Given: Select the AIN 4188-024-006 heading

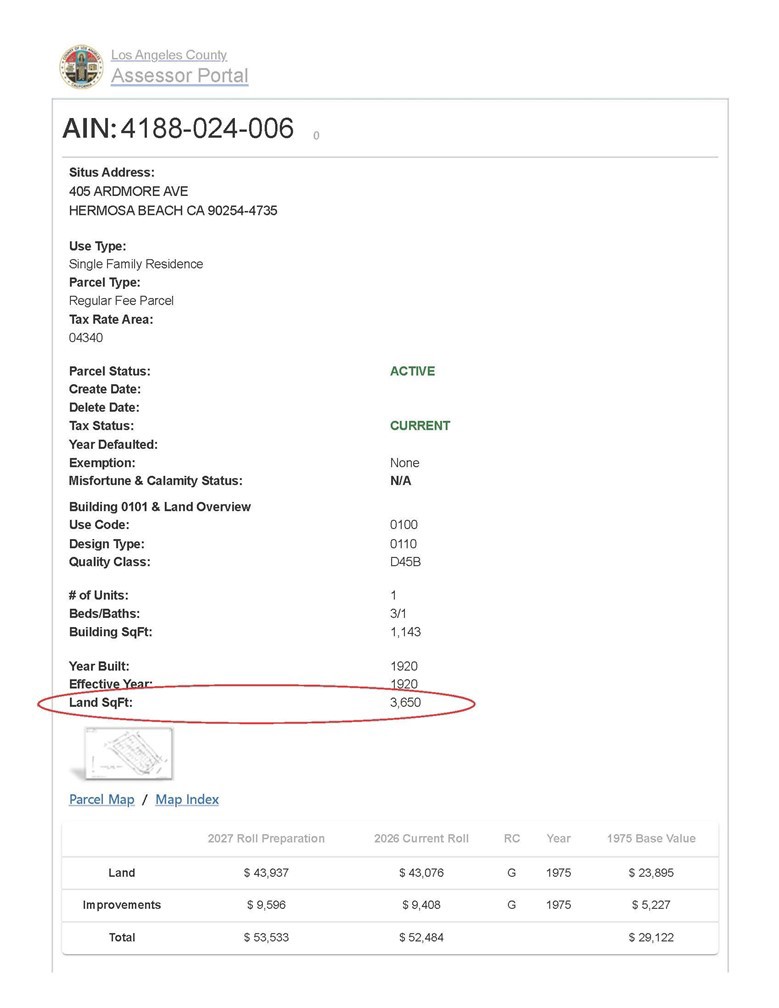Looking at the screenshot, I should coord(178,129).
